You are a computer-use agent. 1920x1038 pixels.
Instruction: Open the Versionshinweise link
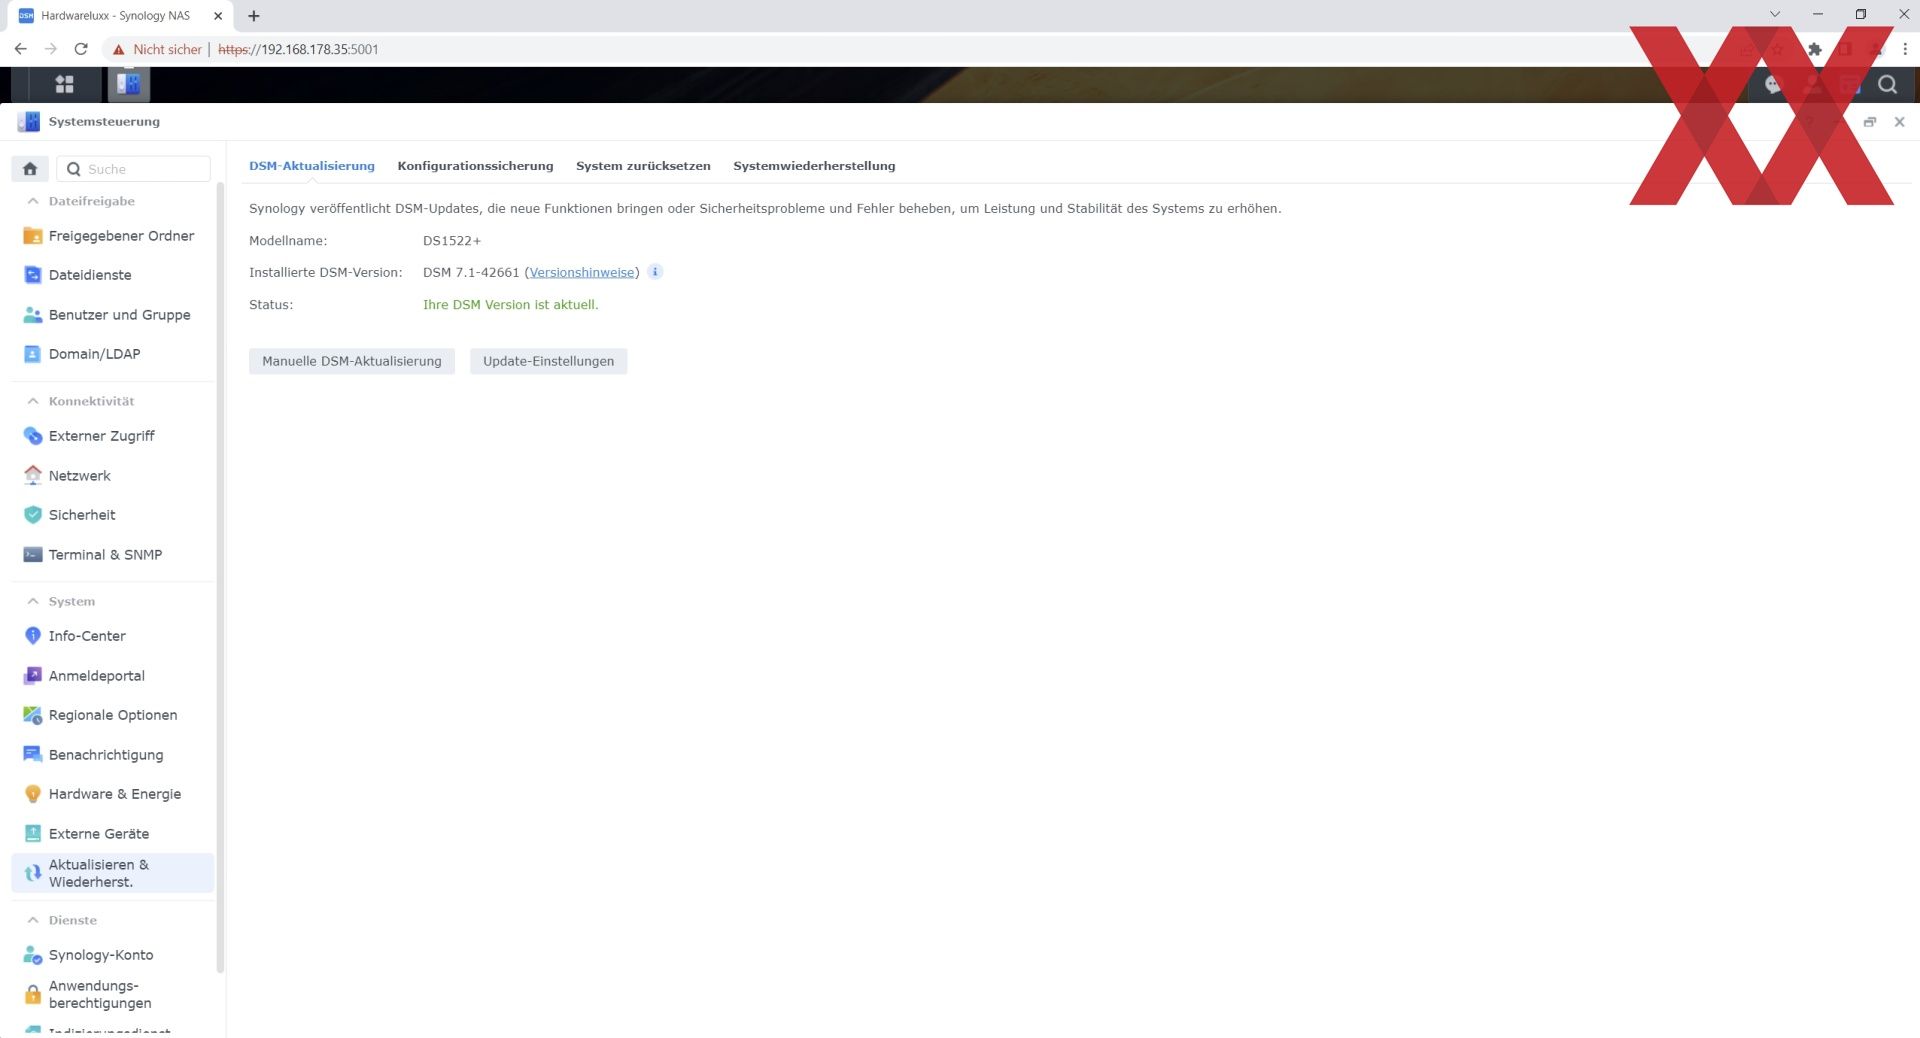tap(582, 272)
